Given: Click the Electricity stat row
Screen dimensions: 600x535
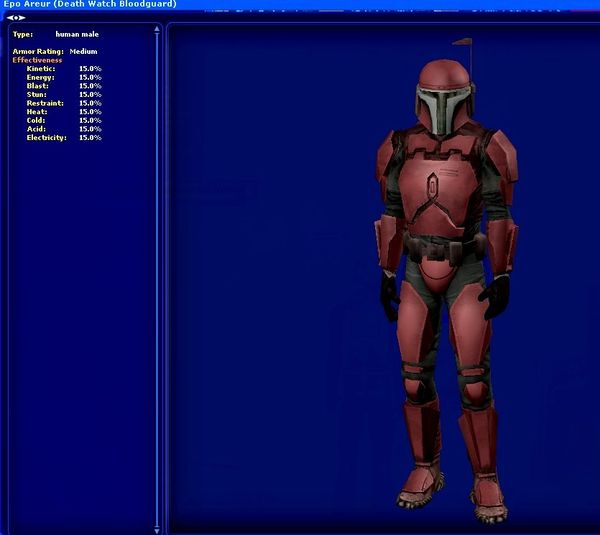Looking at the screenshot, I should tap(64, 137).
